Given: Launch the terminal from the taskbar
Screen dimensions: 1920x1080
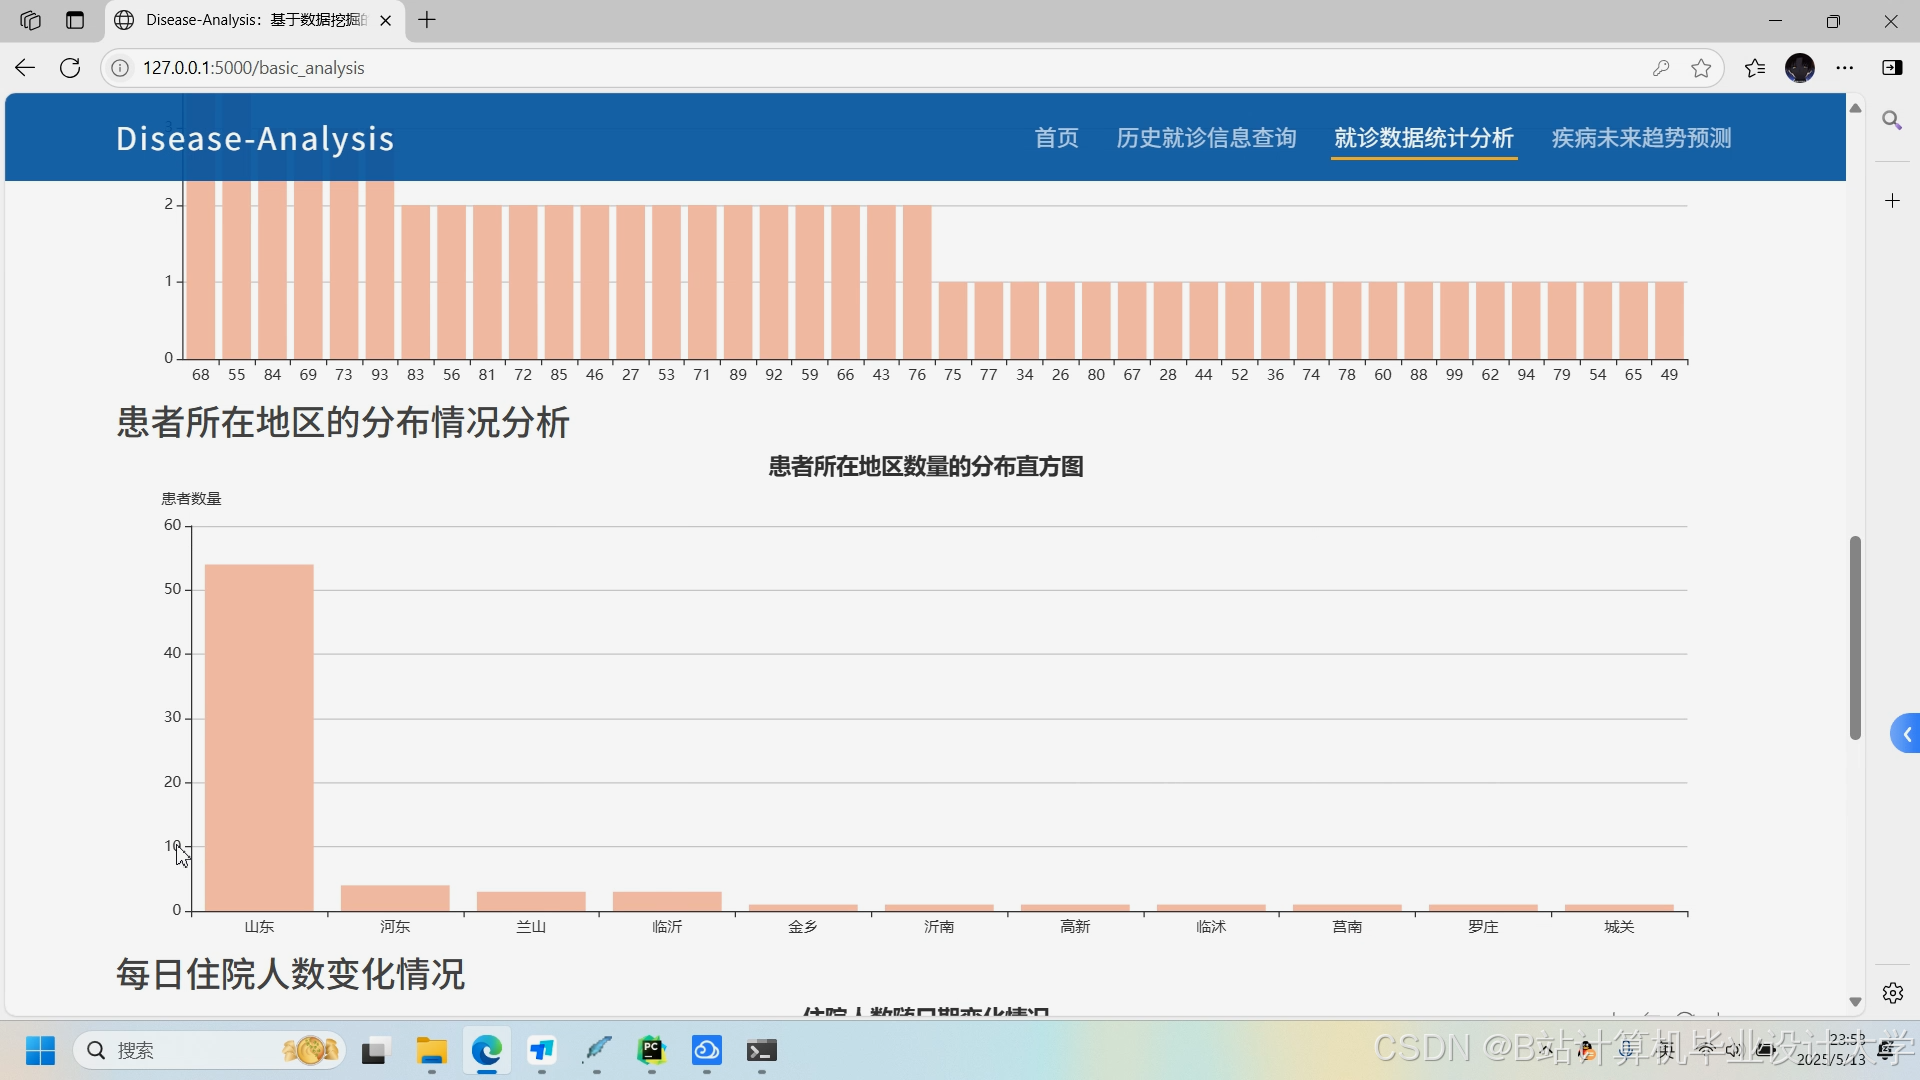Looking at the screenshot, I should point(762,1051).
